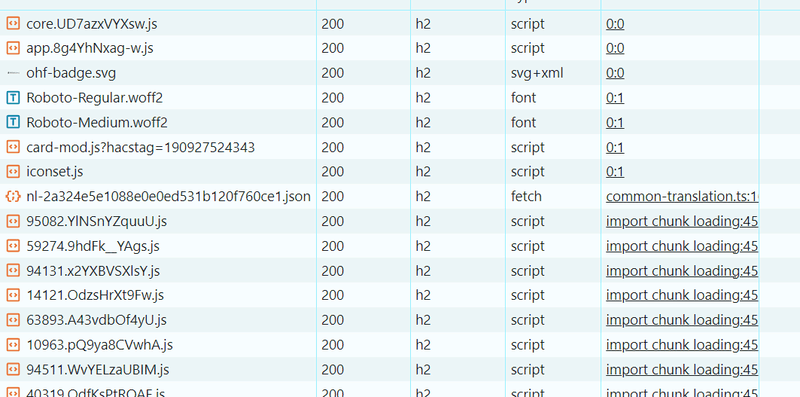This screenshot has height=397, width=800.
Task: Open import chunk loading link for 59274 script
Action: tap(682, 246)
